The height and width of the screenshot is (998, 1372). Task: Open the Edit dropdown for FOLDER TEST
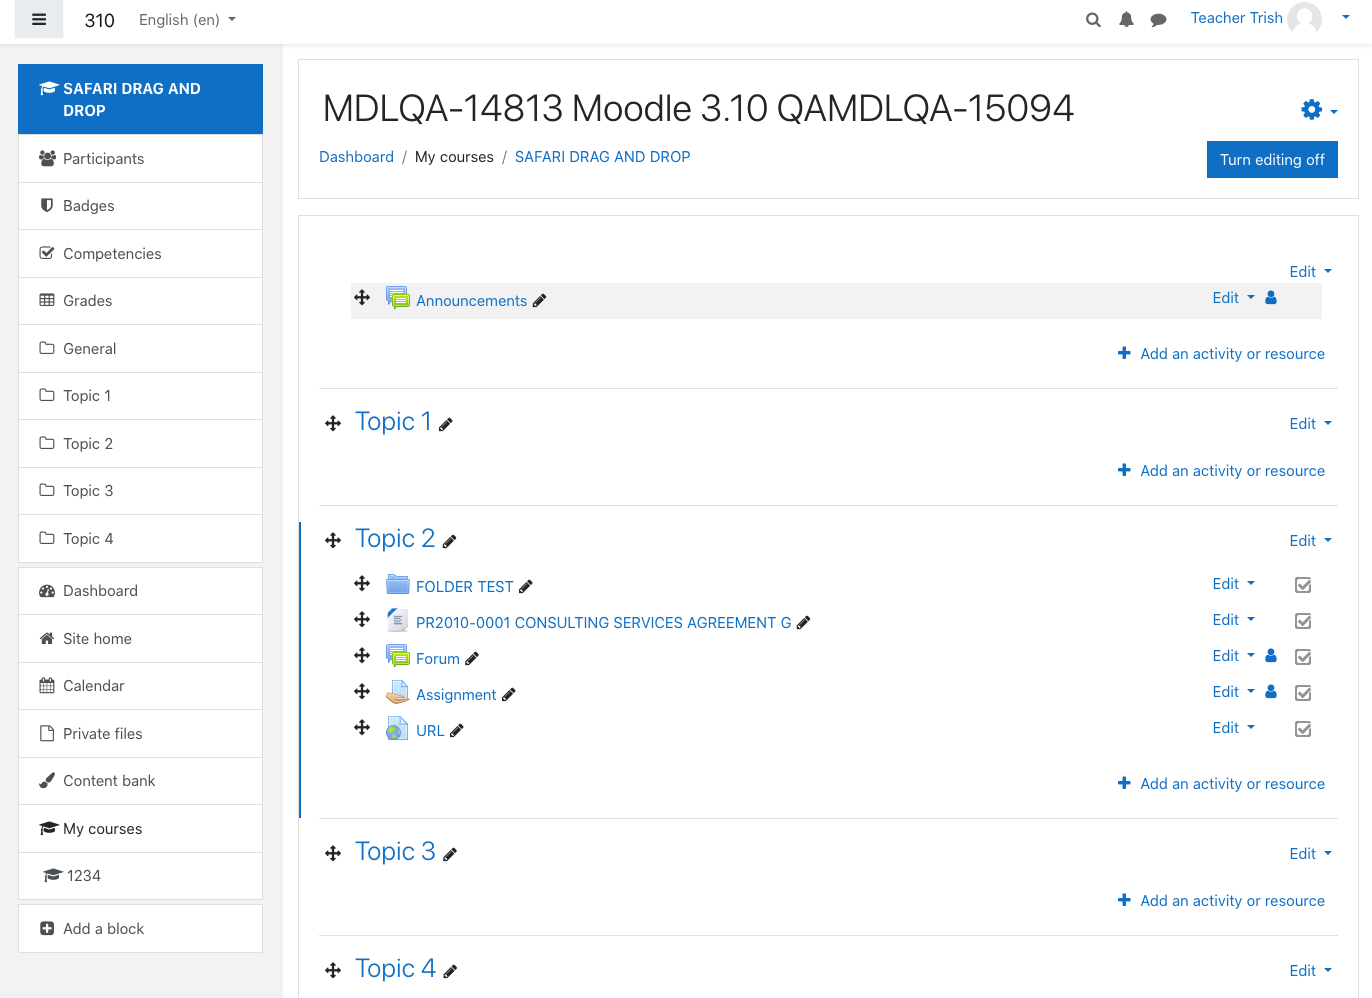1233,584
